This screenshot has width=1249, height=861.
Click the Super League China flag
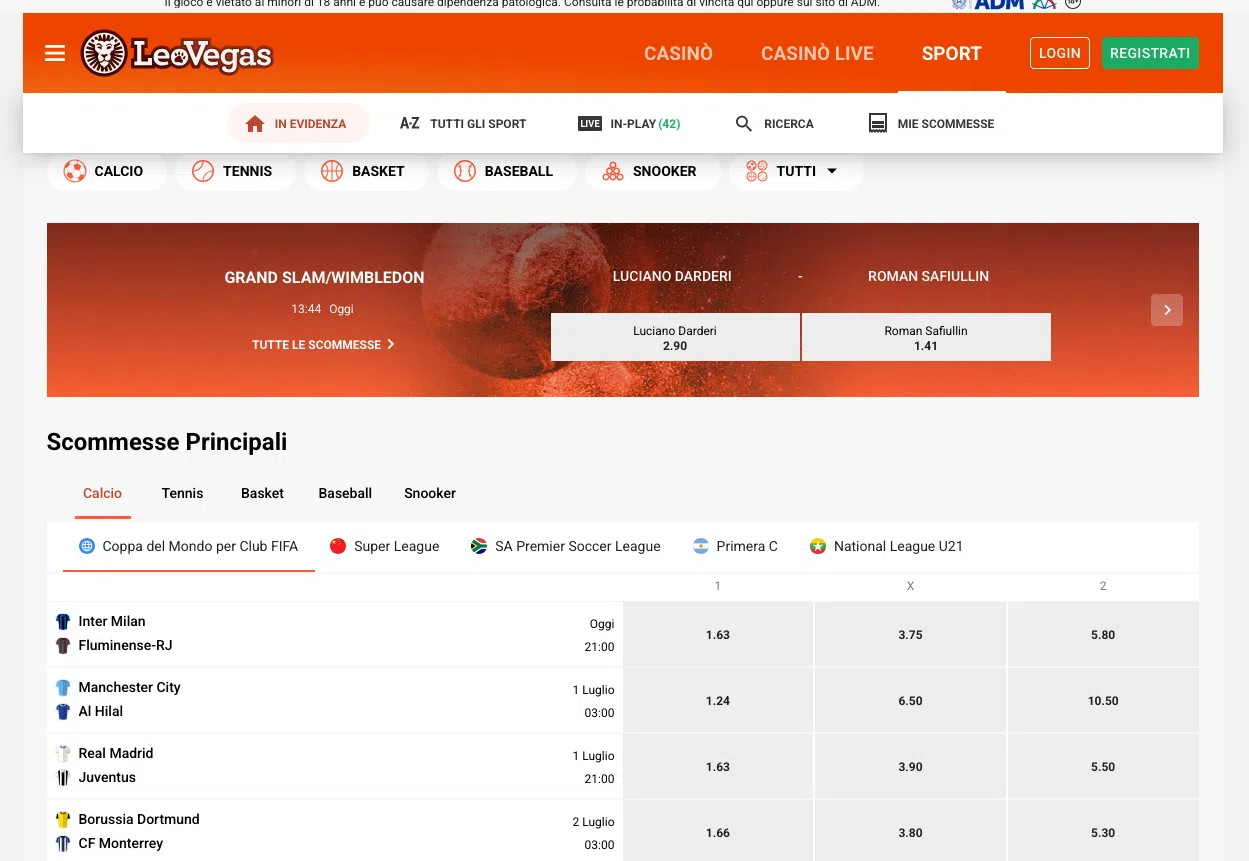pyautogui.click(x=338, y=546)
